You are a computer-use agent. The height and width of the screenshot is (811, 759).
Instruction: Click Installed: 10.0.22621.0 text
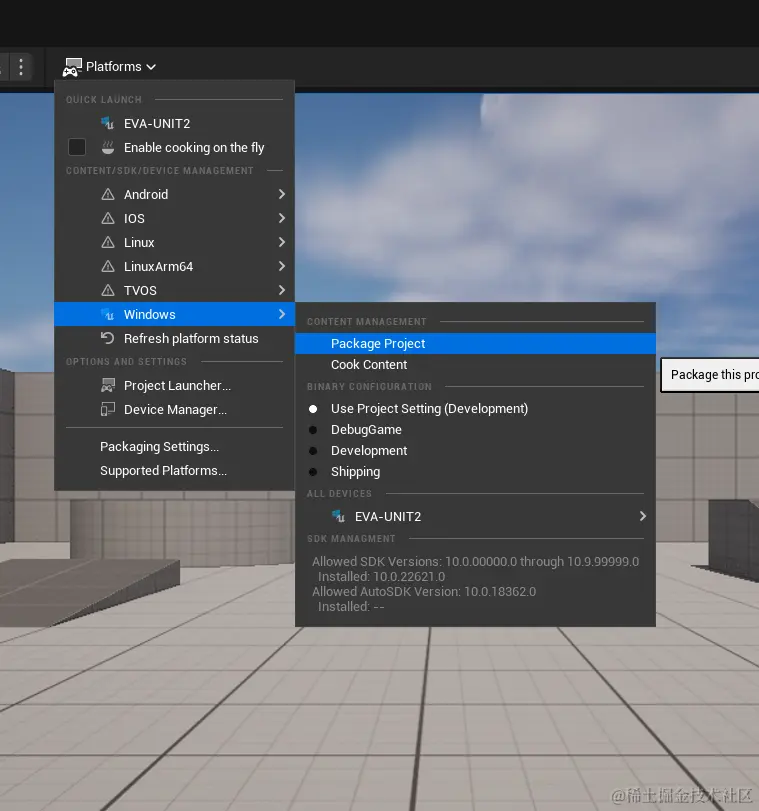(x=381, y=577)
